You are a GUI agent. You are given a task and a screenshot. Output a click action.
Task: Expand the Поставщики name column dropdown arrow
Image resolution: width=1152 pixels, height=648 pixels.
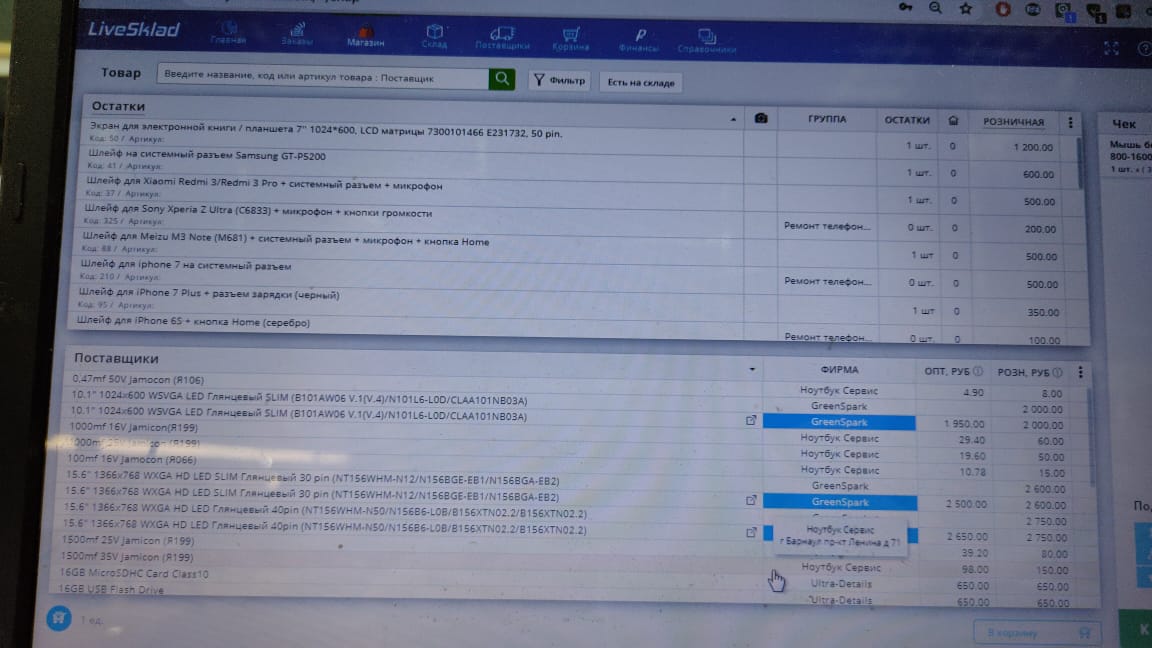click(752, 369)
